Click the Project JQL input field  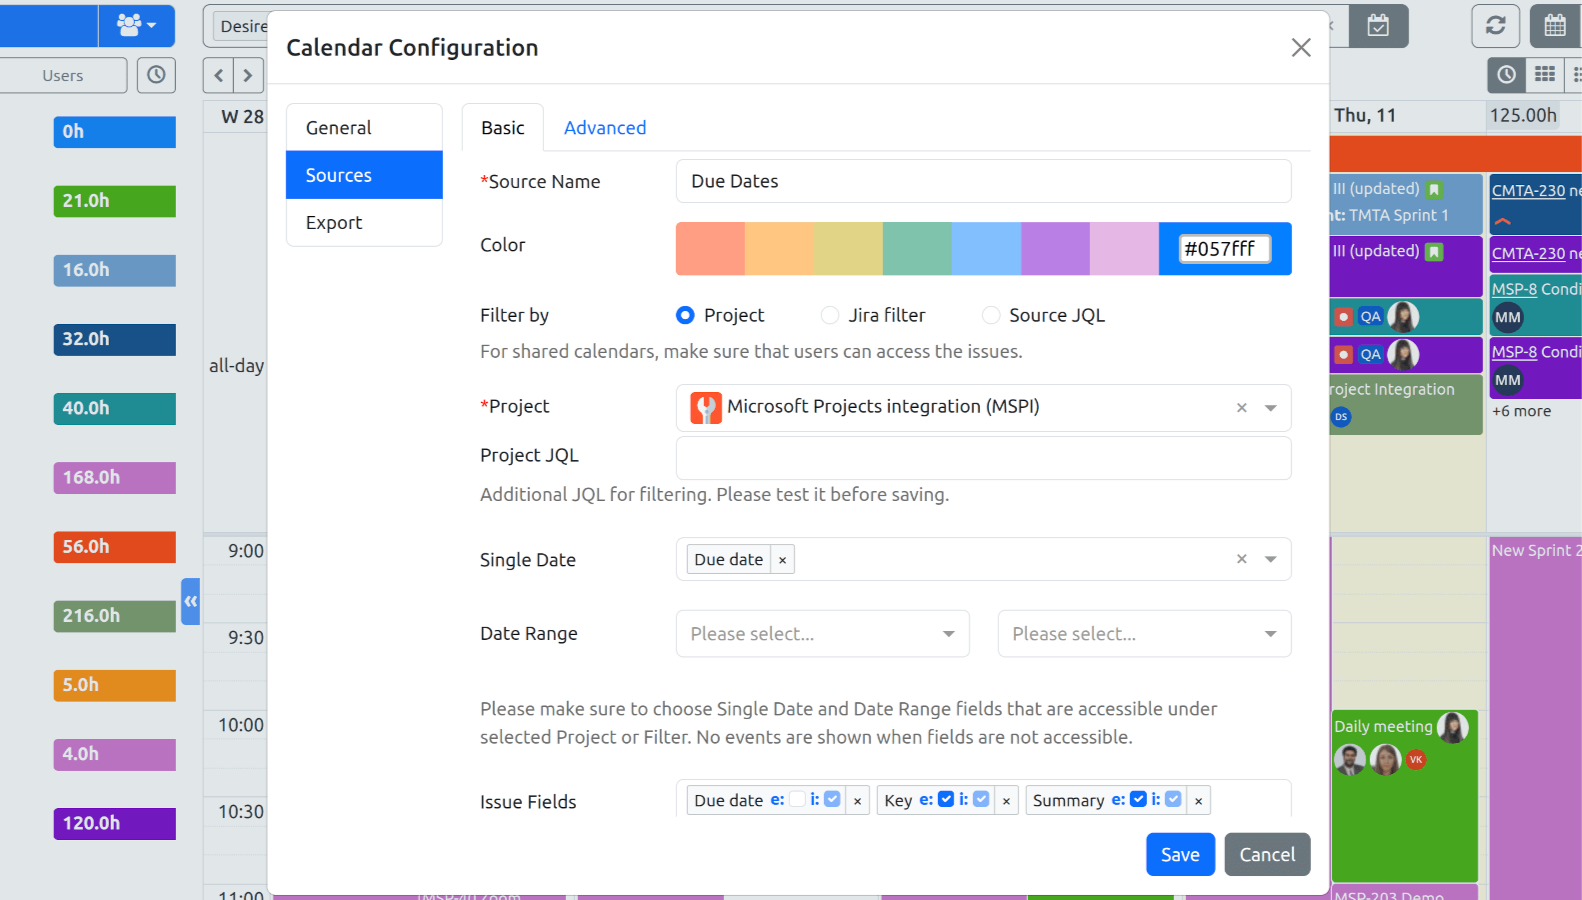click(983, 457)
